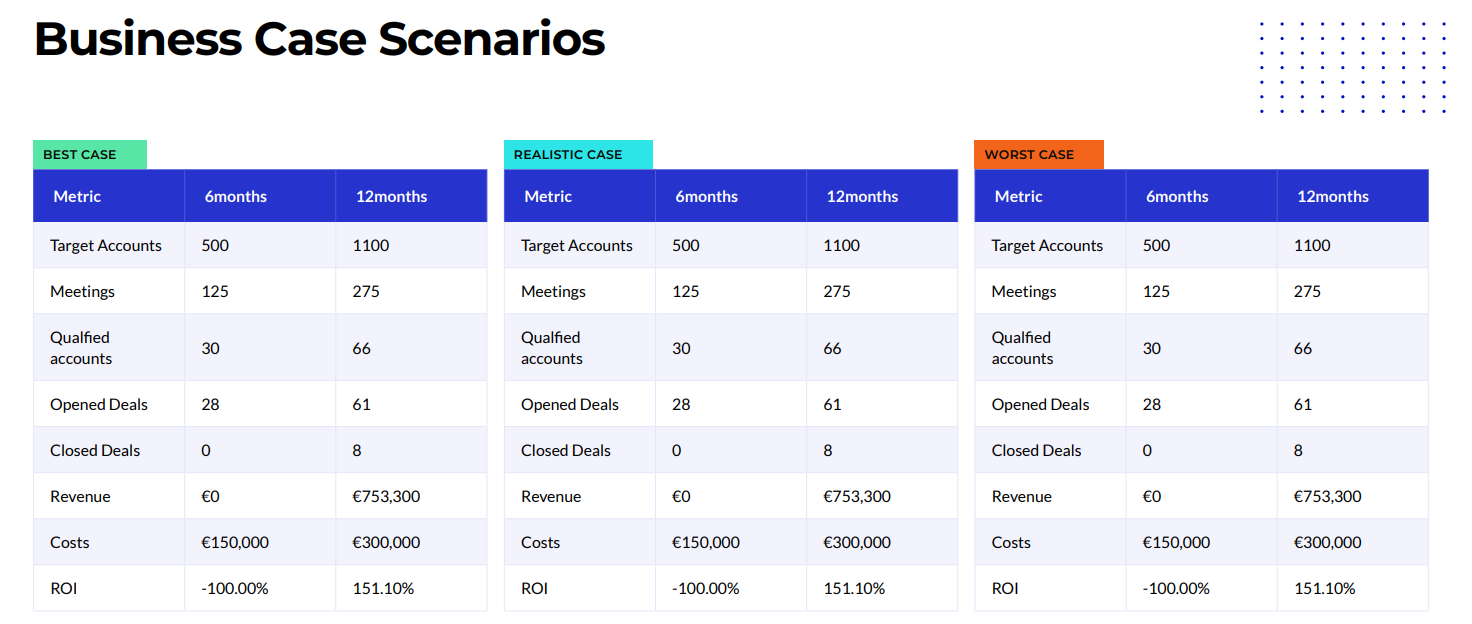Click the 12months header in Best Case table
The image size is (1472, 624).
coord(391,196)
